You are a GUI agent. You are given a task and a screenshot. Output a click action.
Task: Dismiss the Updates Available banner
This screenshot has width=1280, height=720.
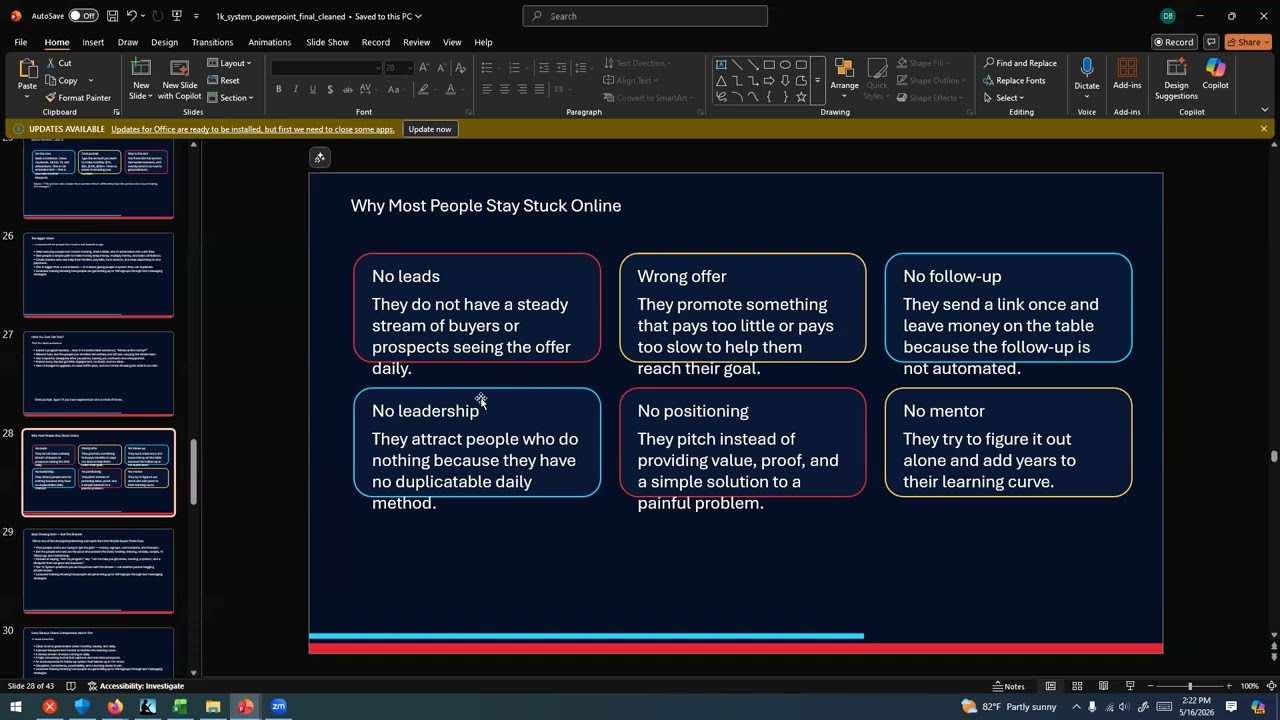(1264, 129)
